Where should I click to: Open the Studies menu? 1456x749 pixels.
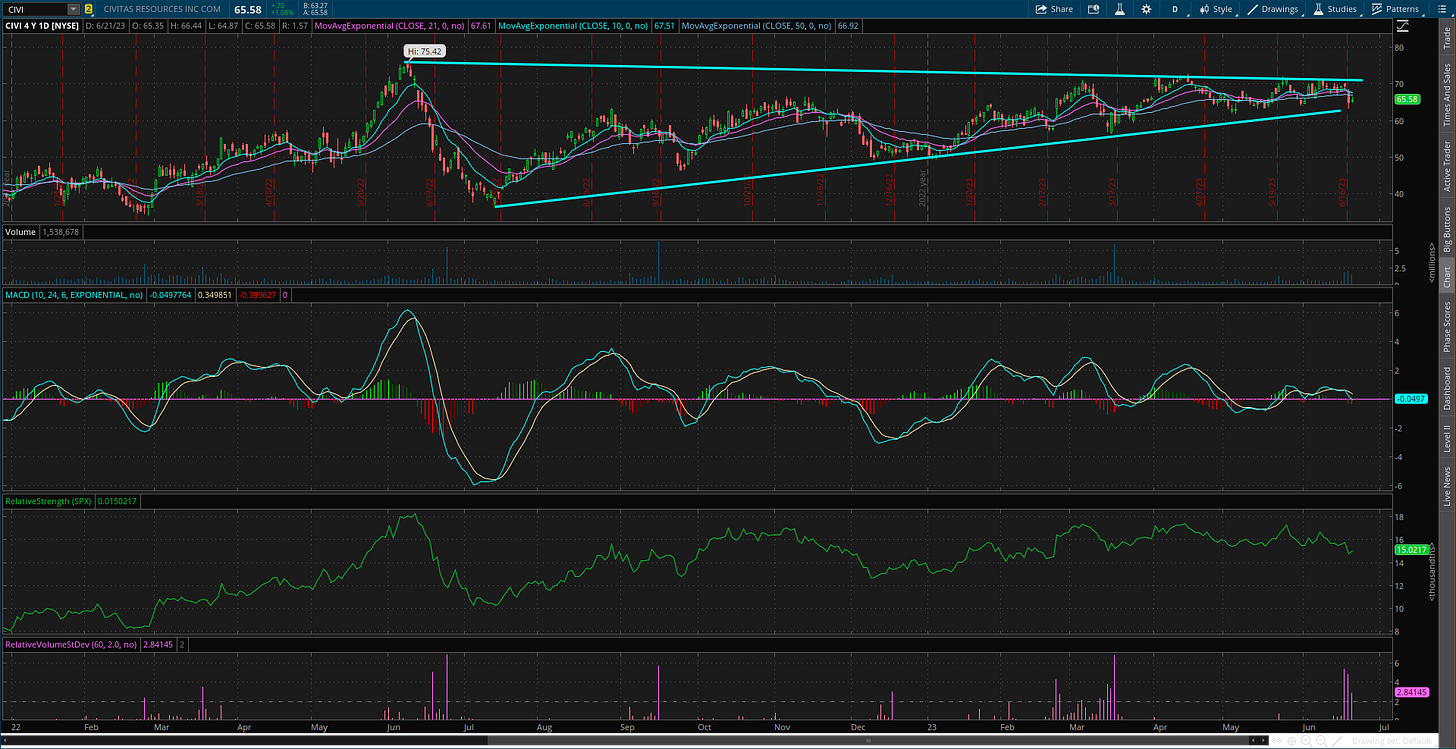click(x=1335, y=9)
